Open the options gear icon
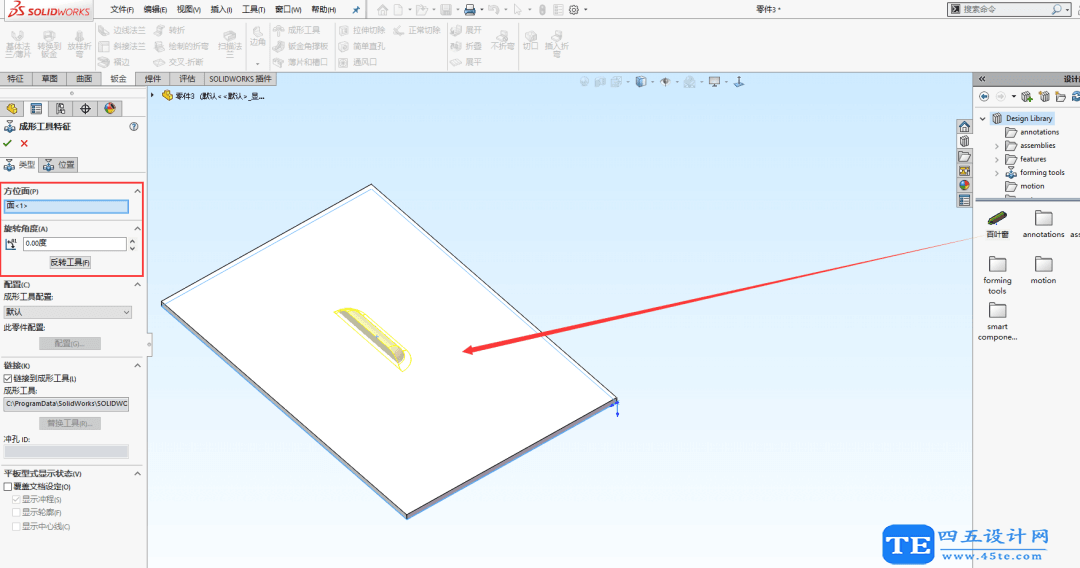This screenshot has width=1080, height=568. (574, 10)
